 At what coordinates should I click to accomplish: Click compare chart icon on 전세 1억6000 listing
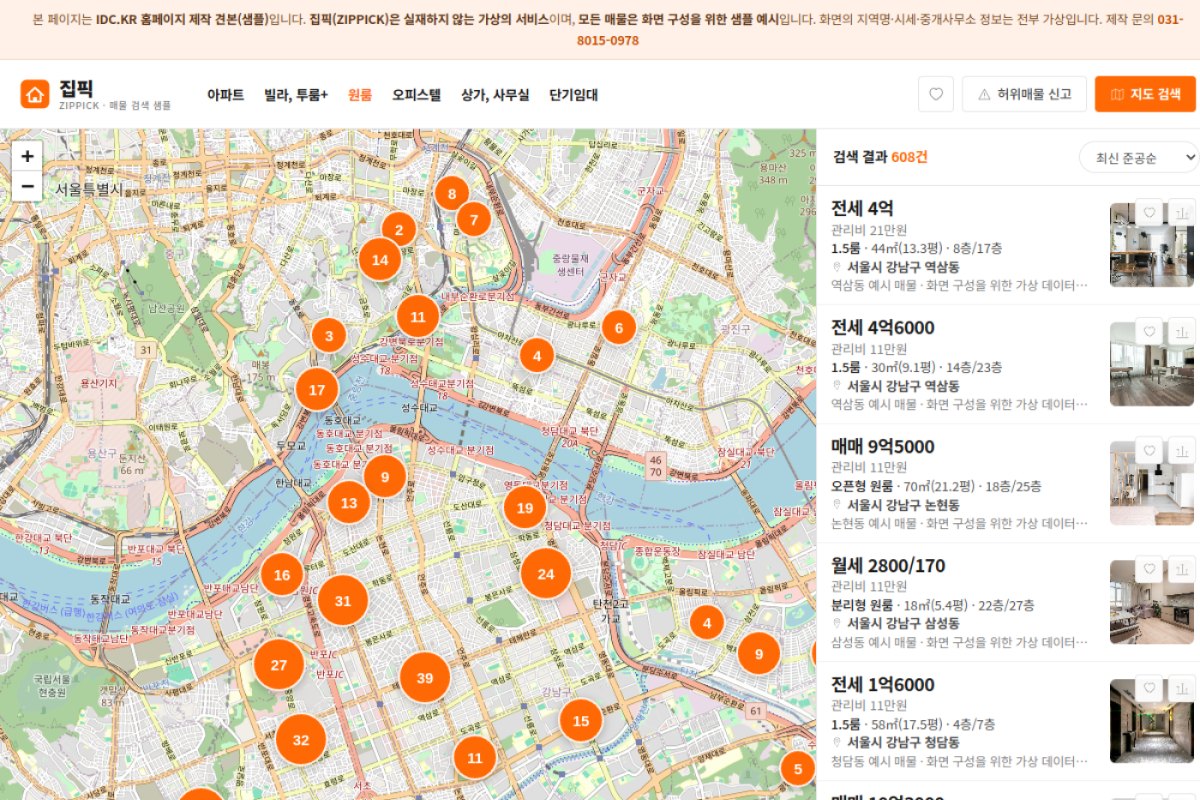(1181, 689)
